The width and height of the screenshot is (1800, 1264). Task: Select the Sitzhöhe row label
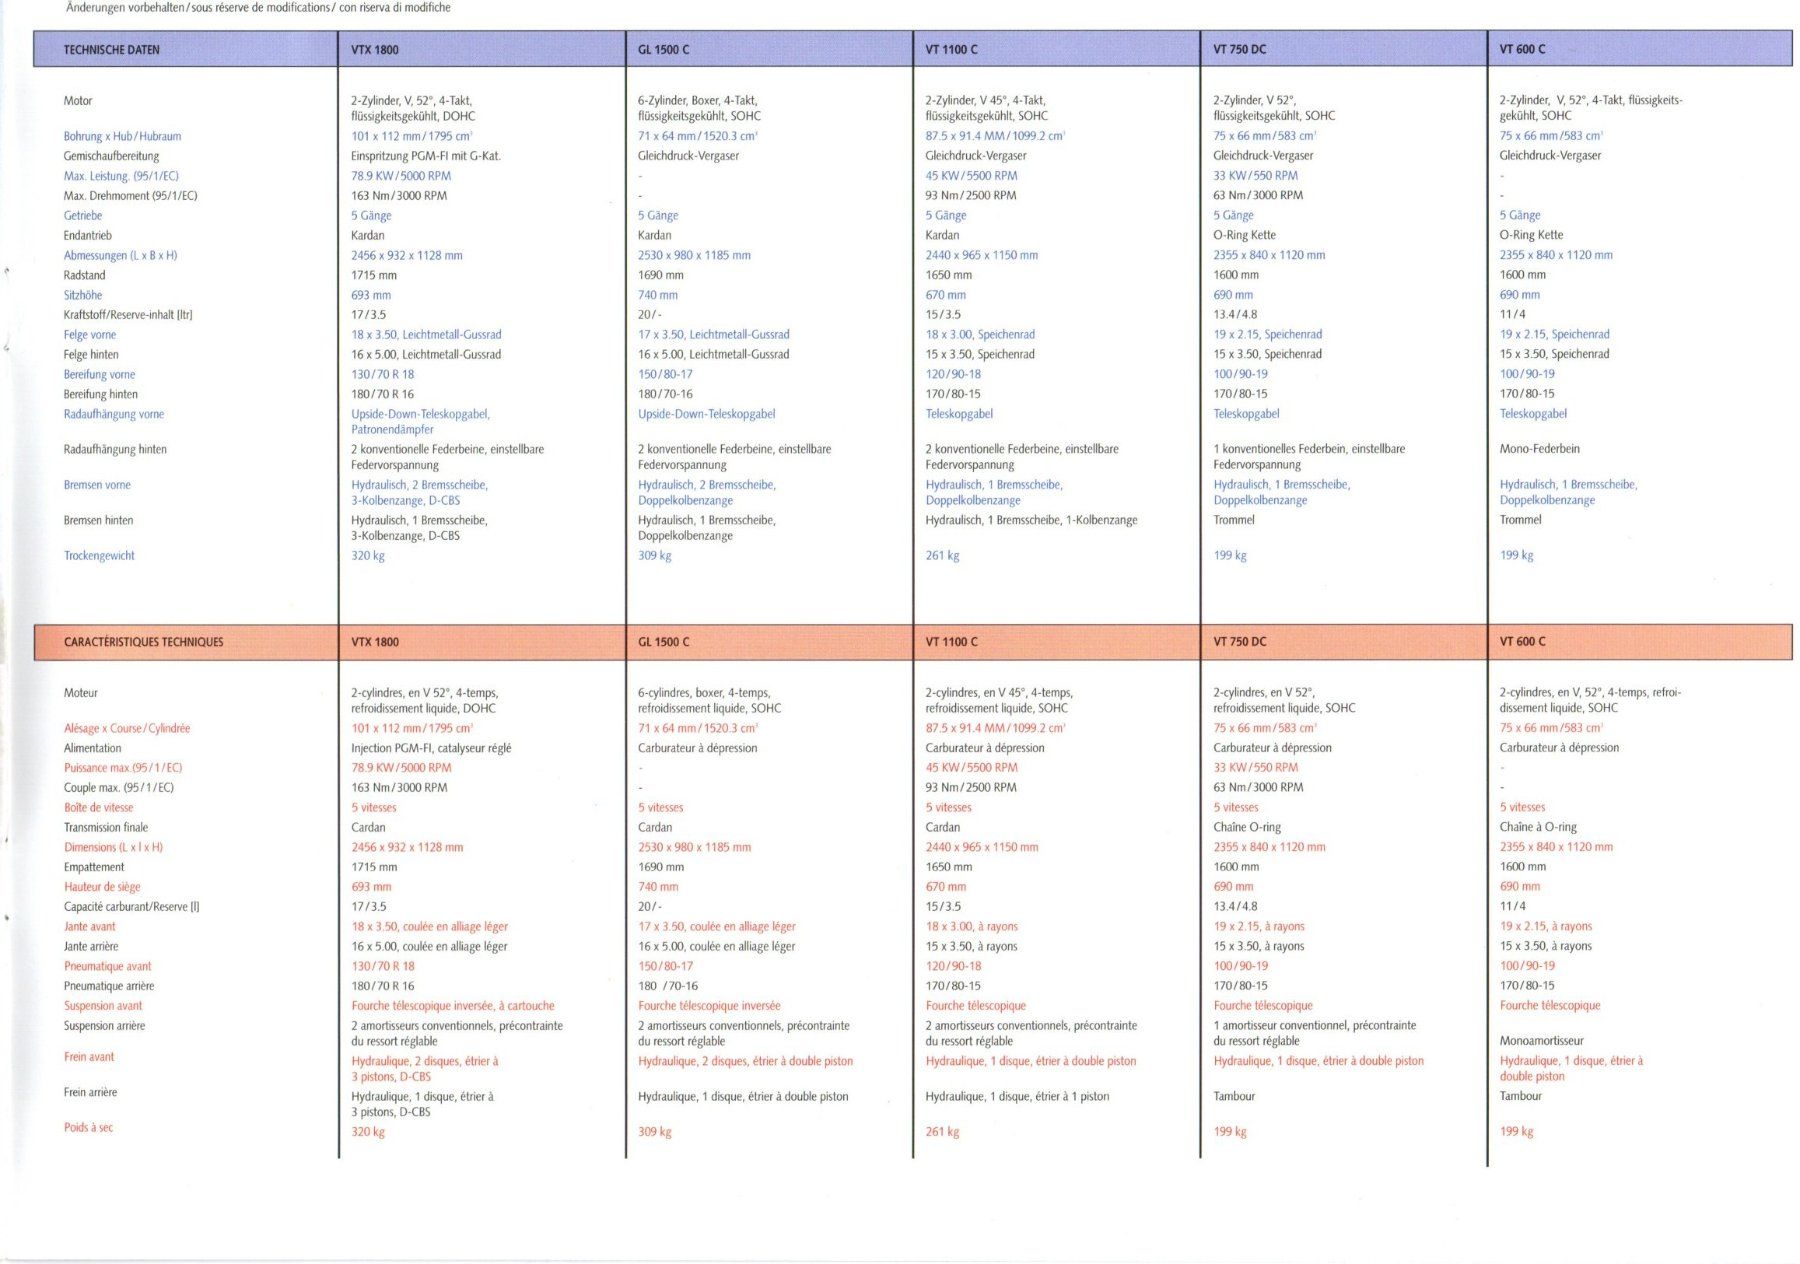(x=83, y=295)
